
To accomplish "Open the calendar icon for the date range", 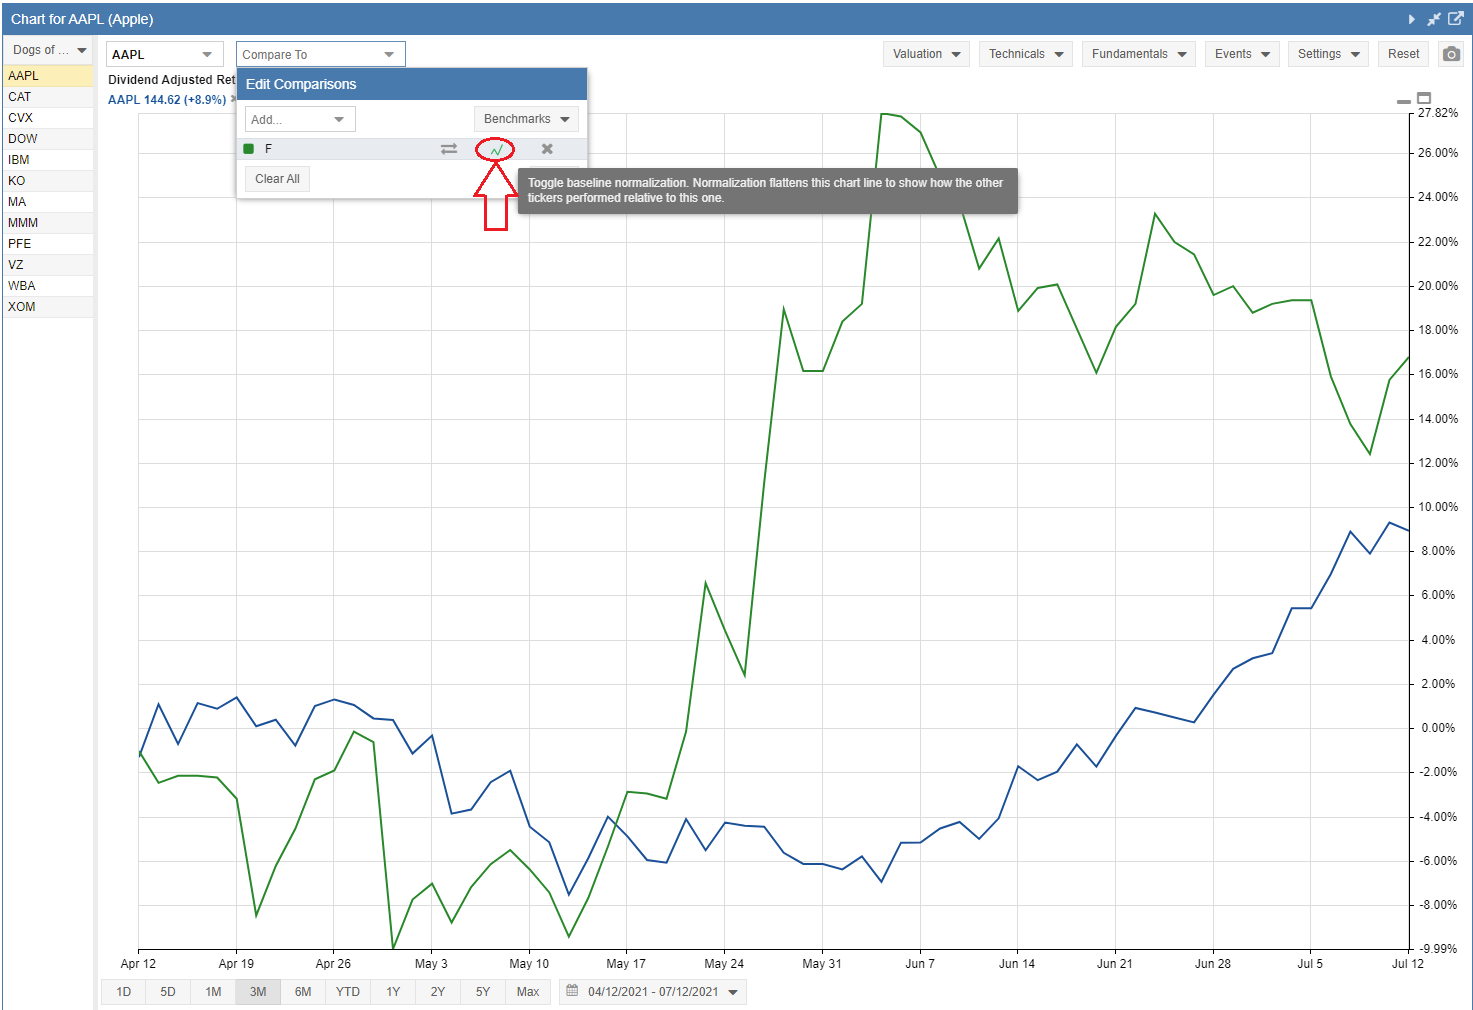I will tap(572, 991).
